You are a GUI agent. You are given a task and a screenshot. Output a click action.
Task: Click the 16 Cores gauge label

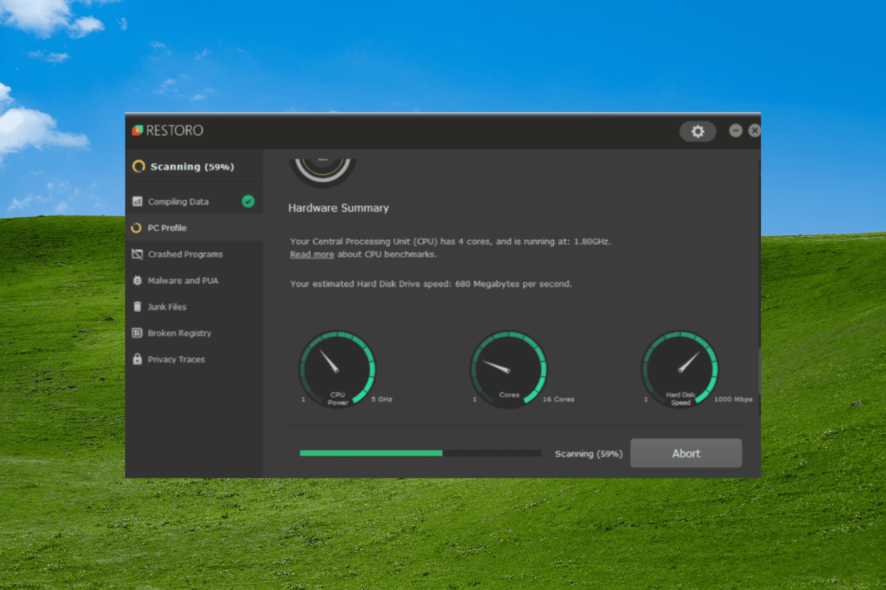pos(558,399)
